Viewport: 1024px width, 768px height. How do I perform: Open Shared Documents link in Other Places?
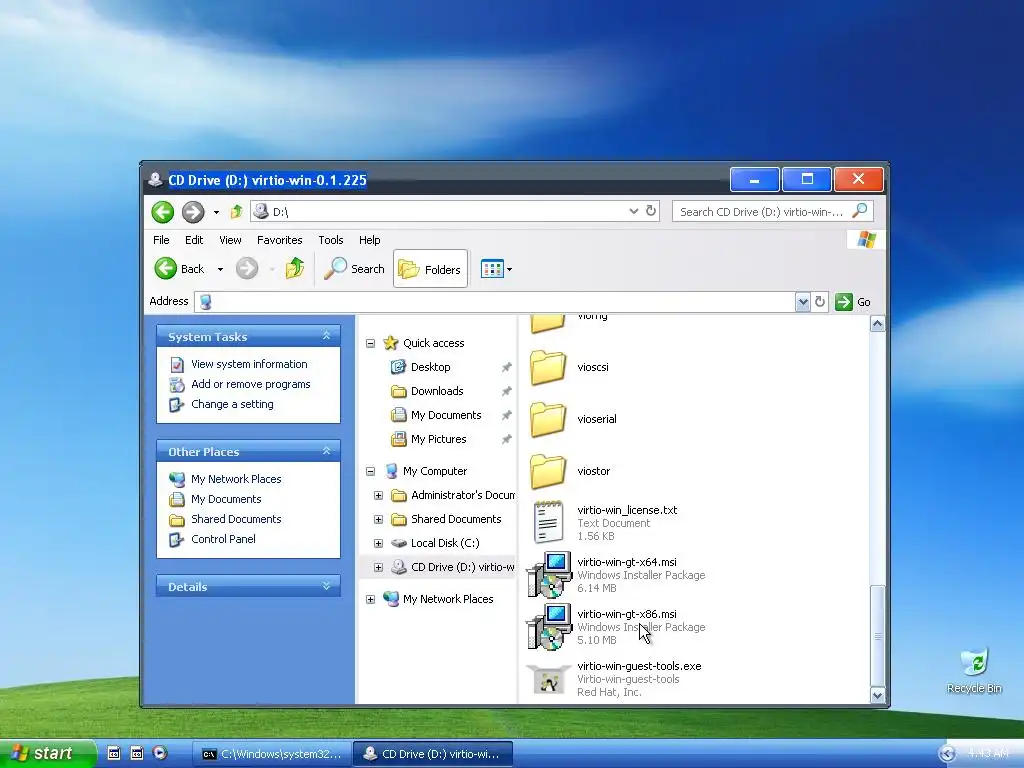click(x=236, y=519)
